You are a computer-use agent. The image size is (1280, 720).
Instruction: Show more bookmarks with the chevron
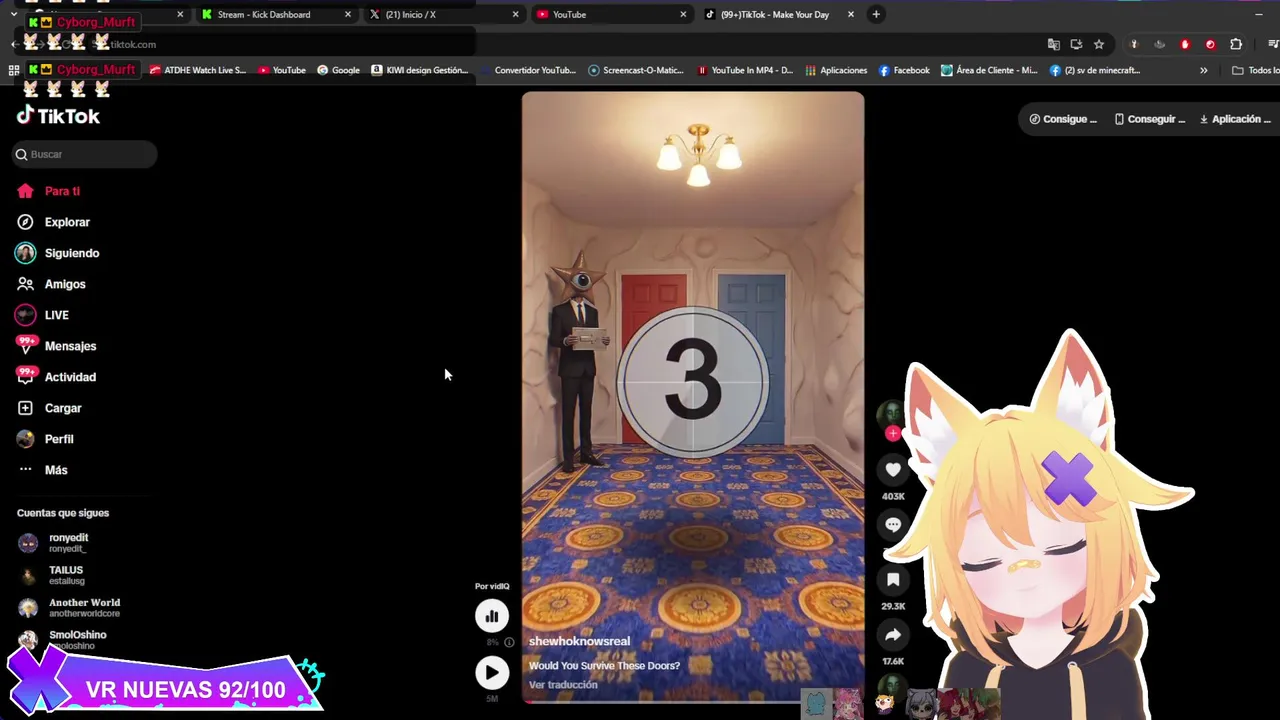click(1203, 70)
